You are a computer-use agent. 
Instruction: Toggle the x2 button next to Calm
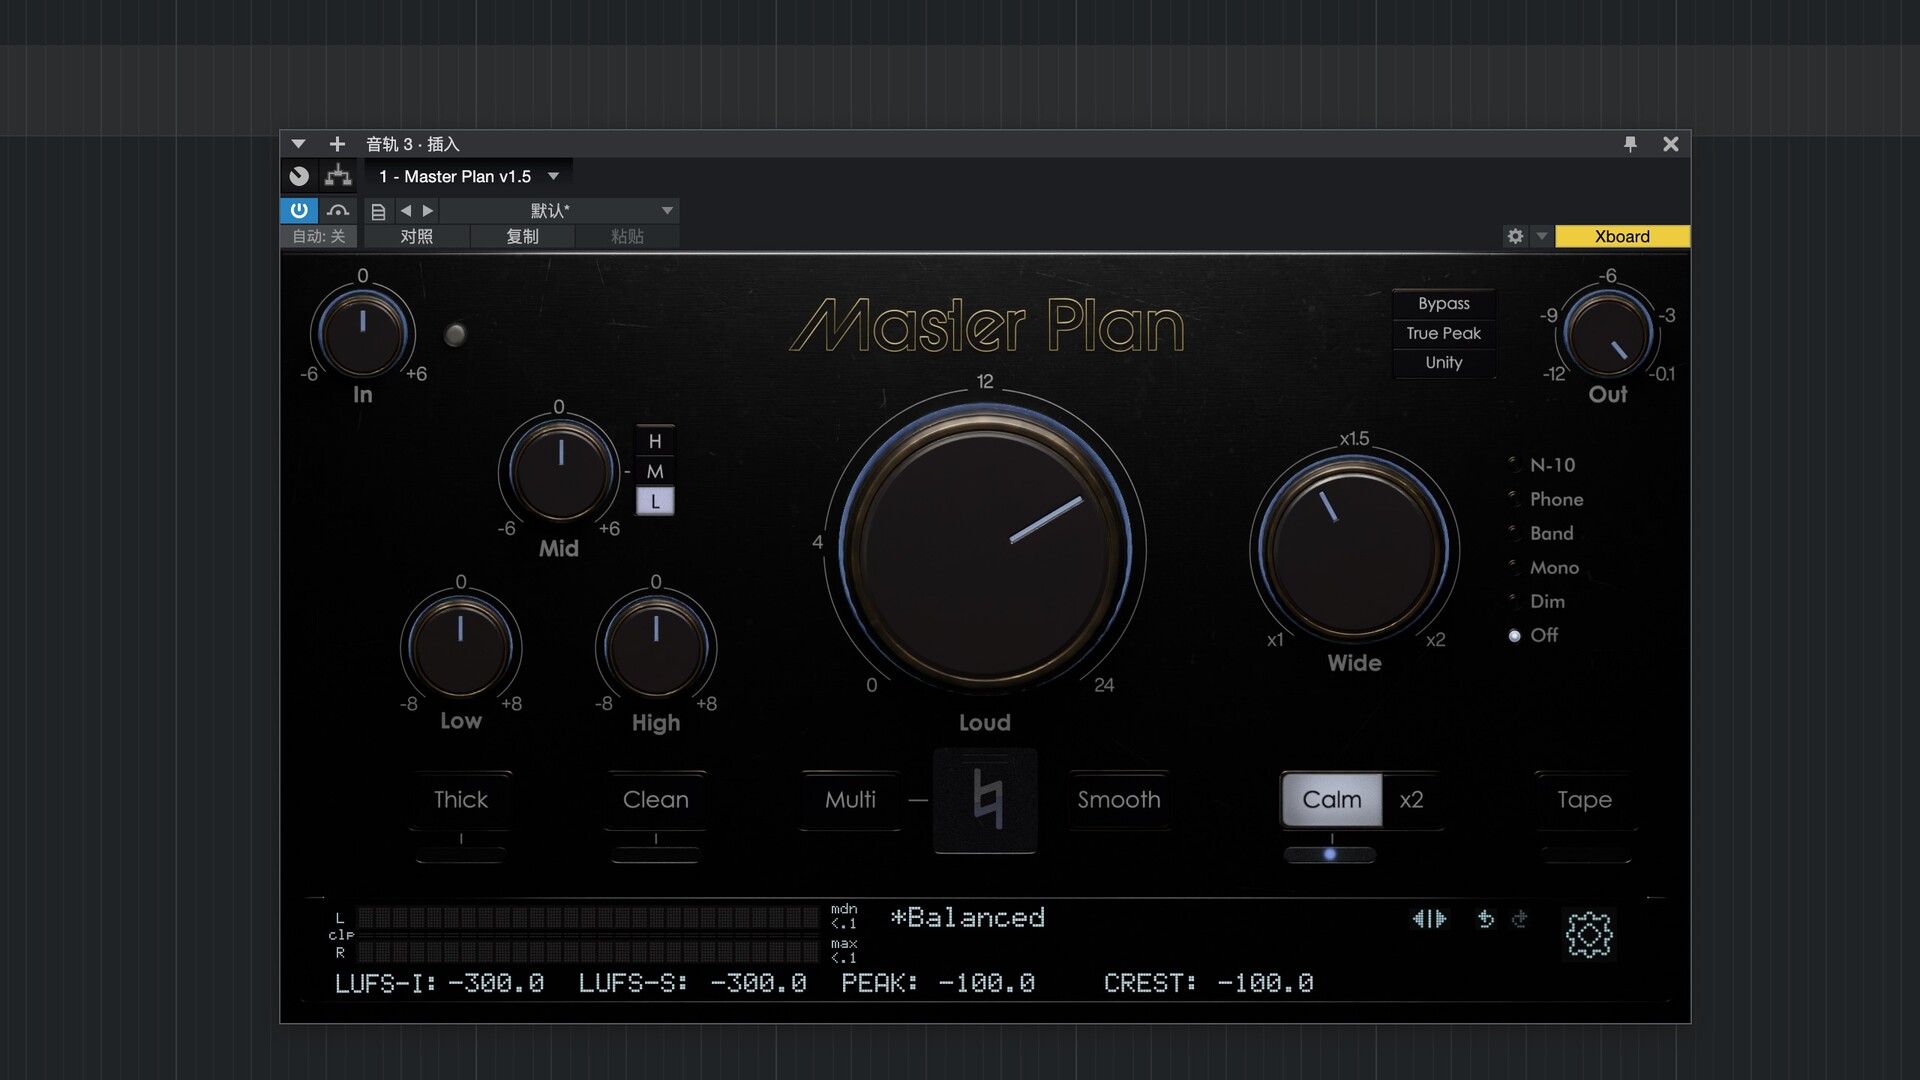coord(1411,799)
